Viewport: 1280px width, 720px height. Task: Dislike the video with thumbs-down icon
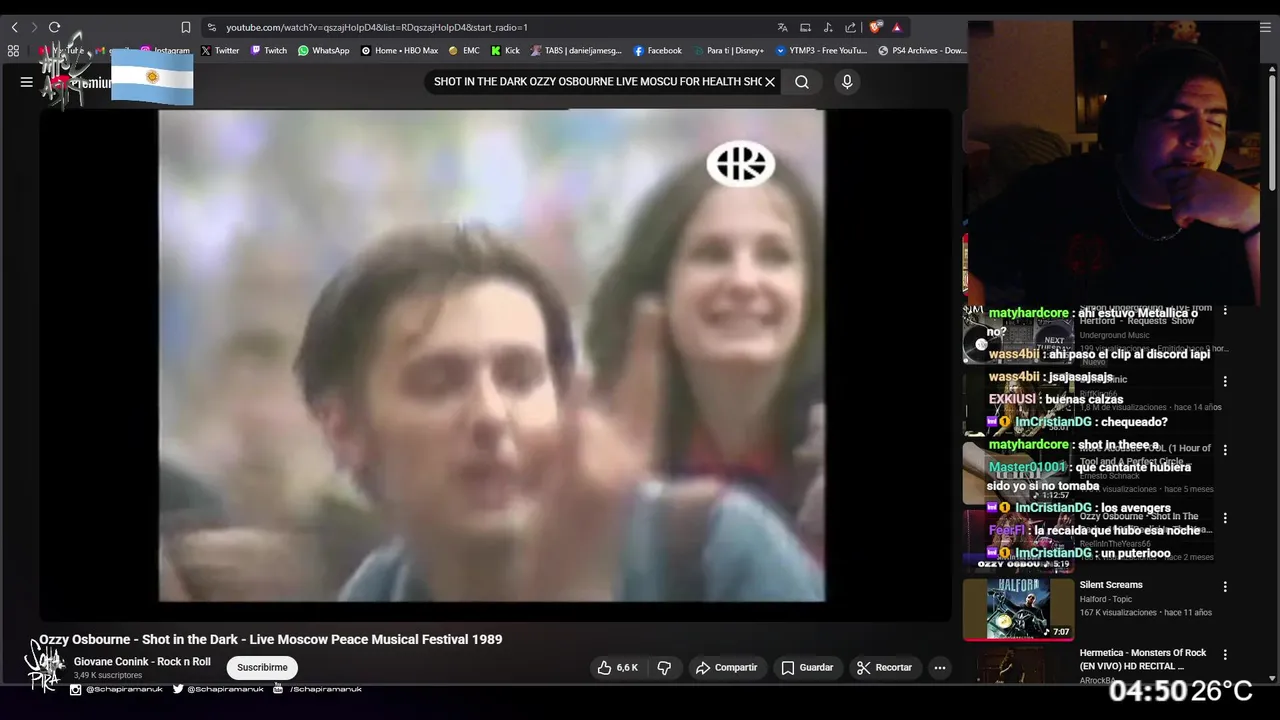[x=664, y=667]
